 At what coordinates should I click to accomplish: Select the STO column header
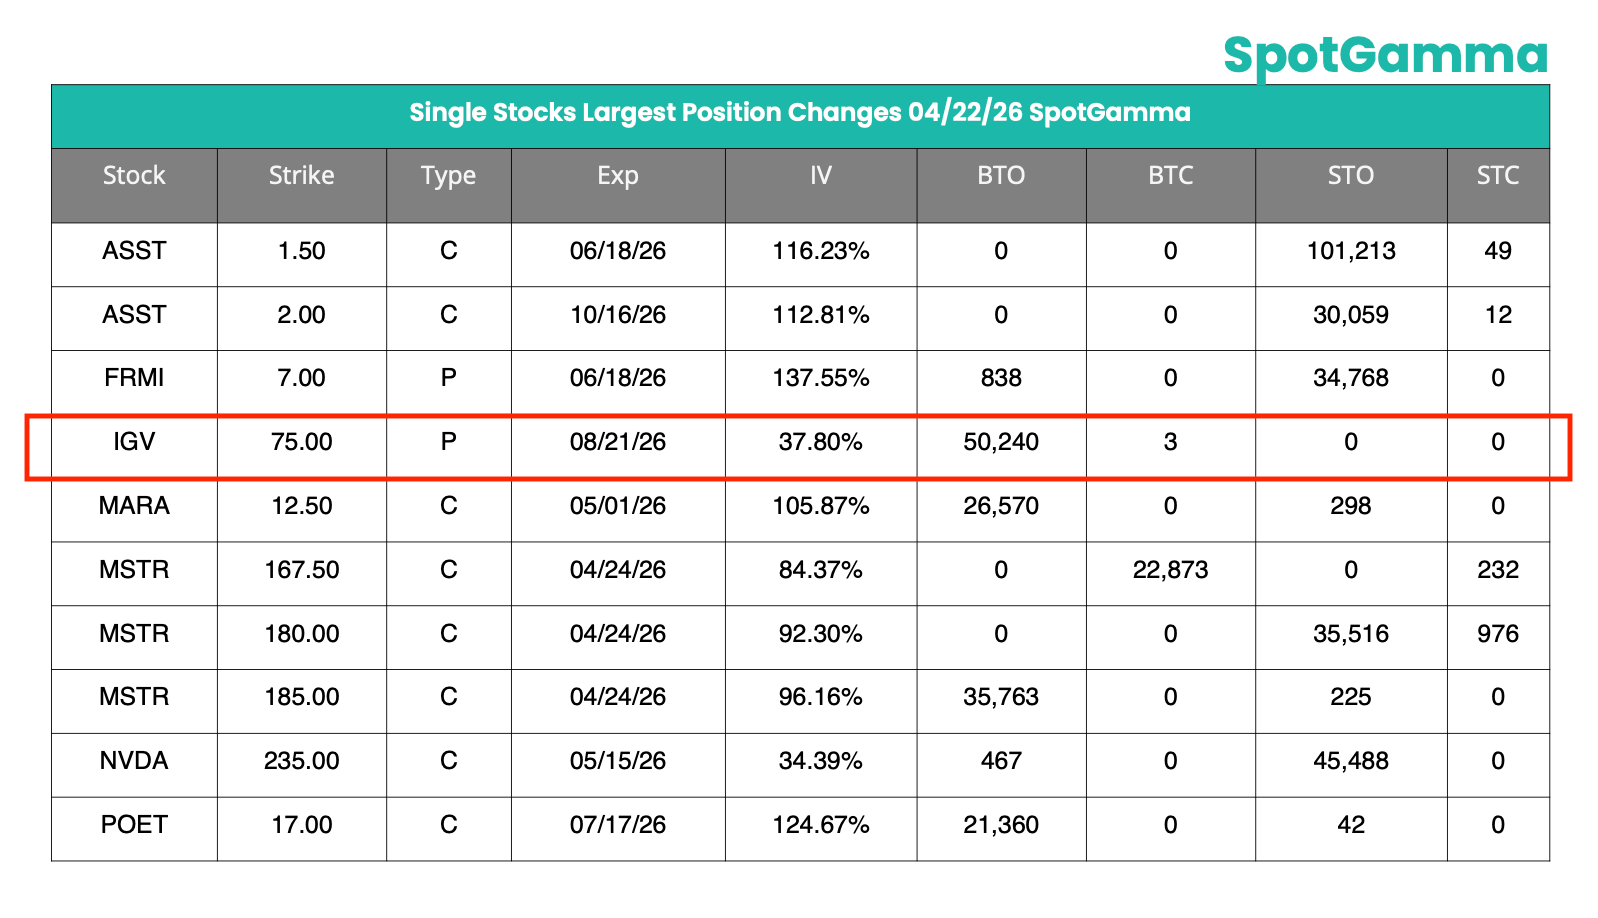[x=1350, y=176]
